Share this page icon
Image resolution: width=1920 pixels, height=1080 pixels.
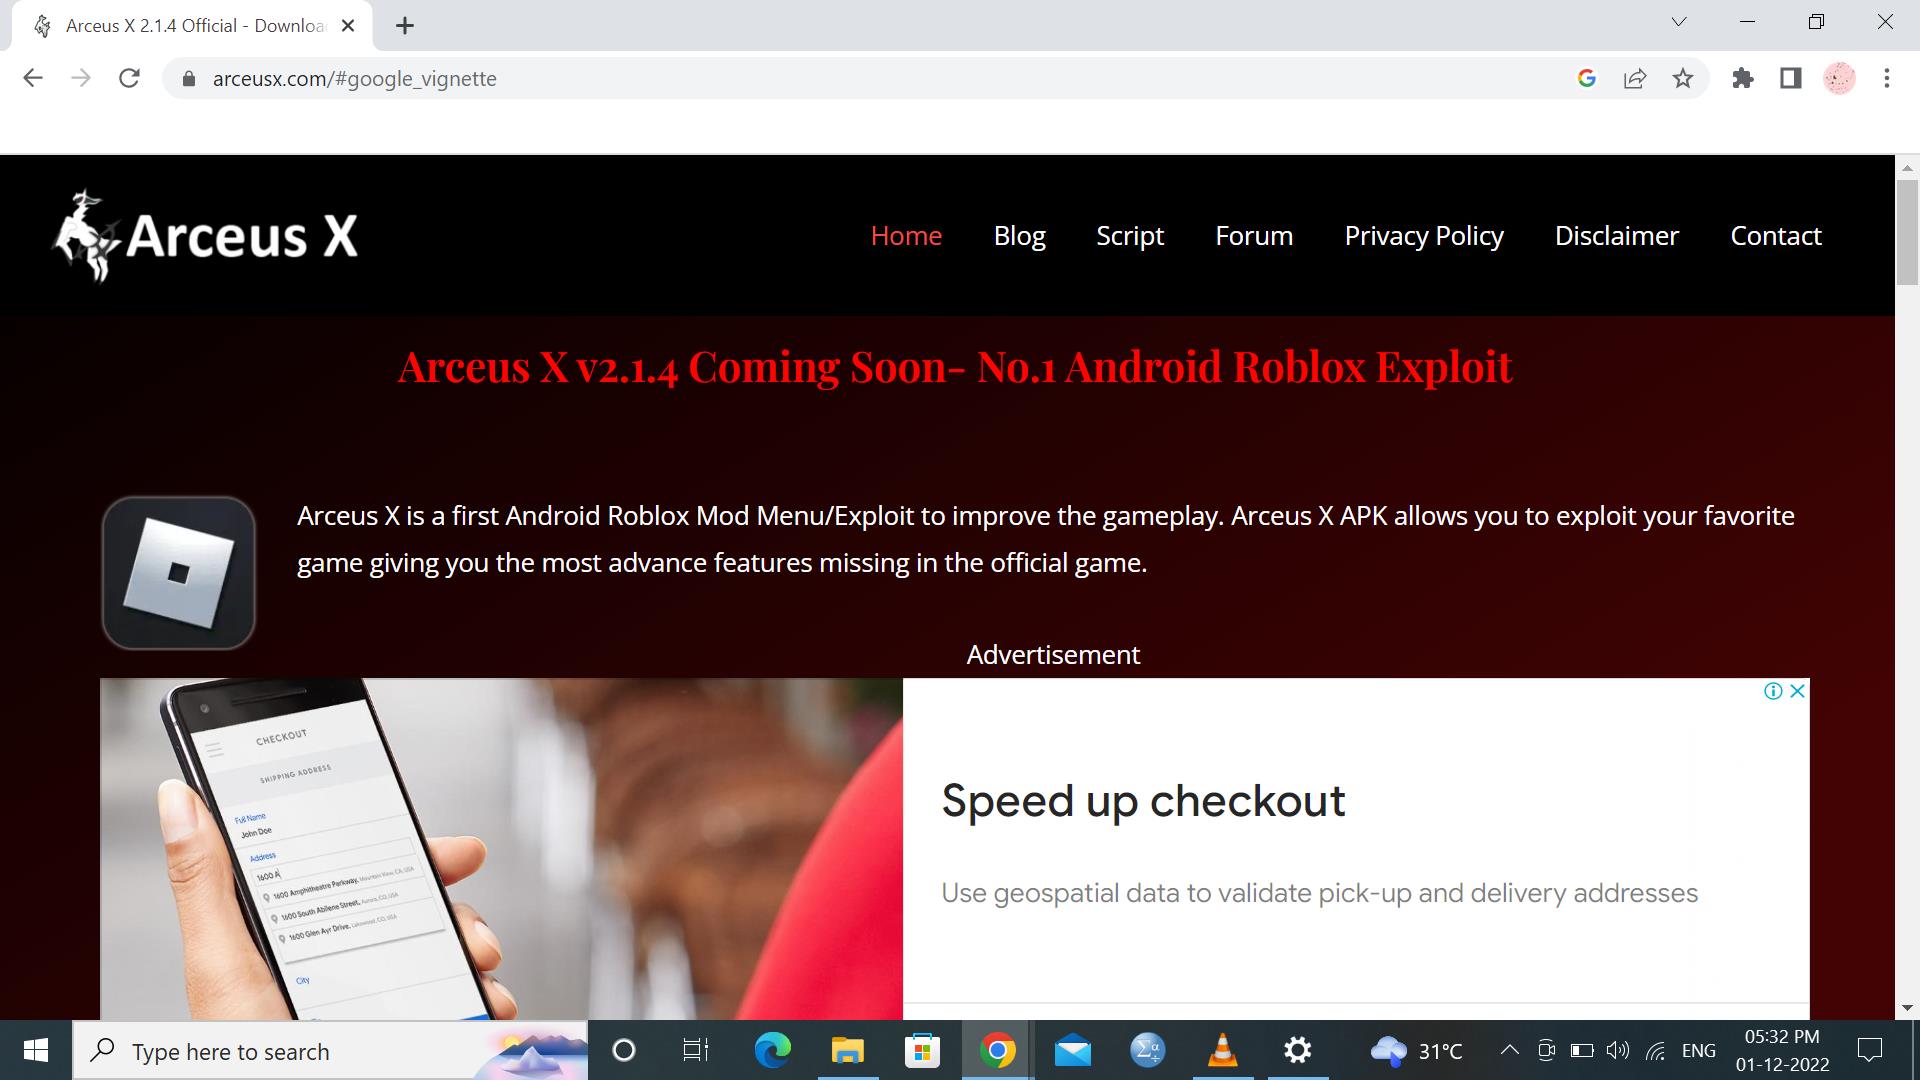pyautogui.click(x=1635, y=78)
